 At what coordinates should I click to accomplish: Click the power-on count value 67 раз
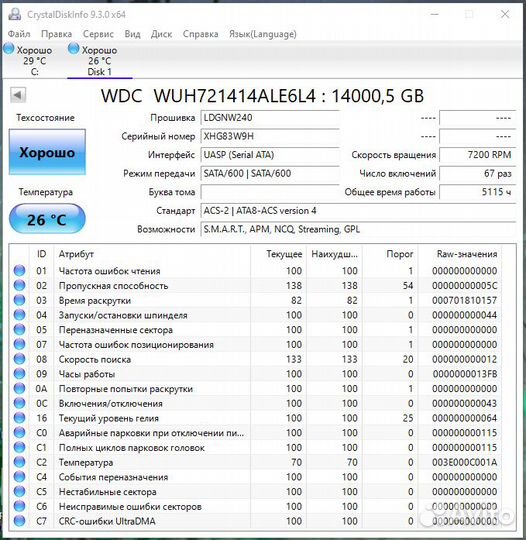coord(477,174)
